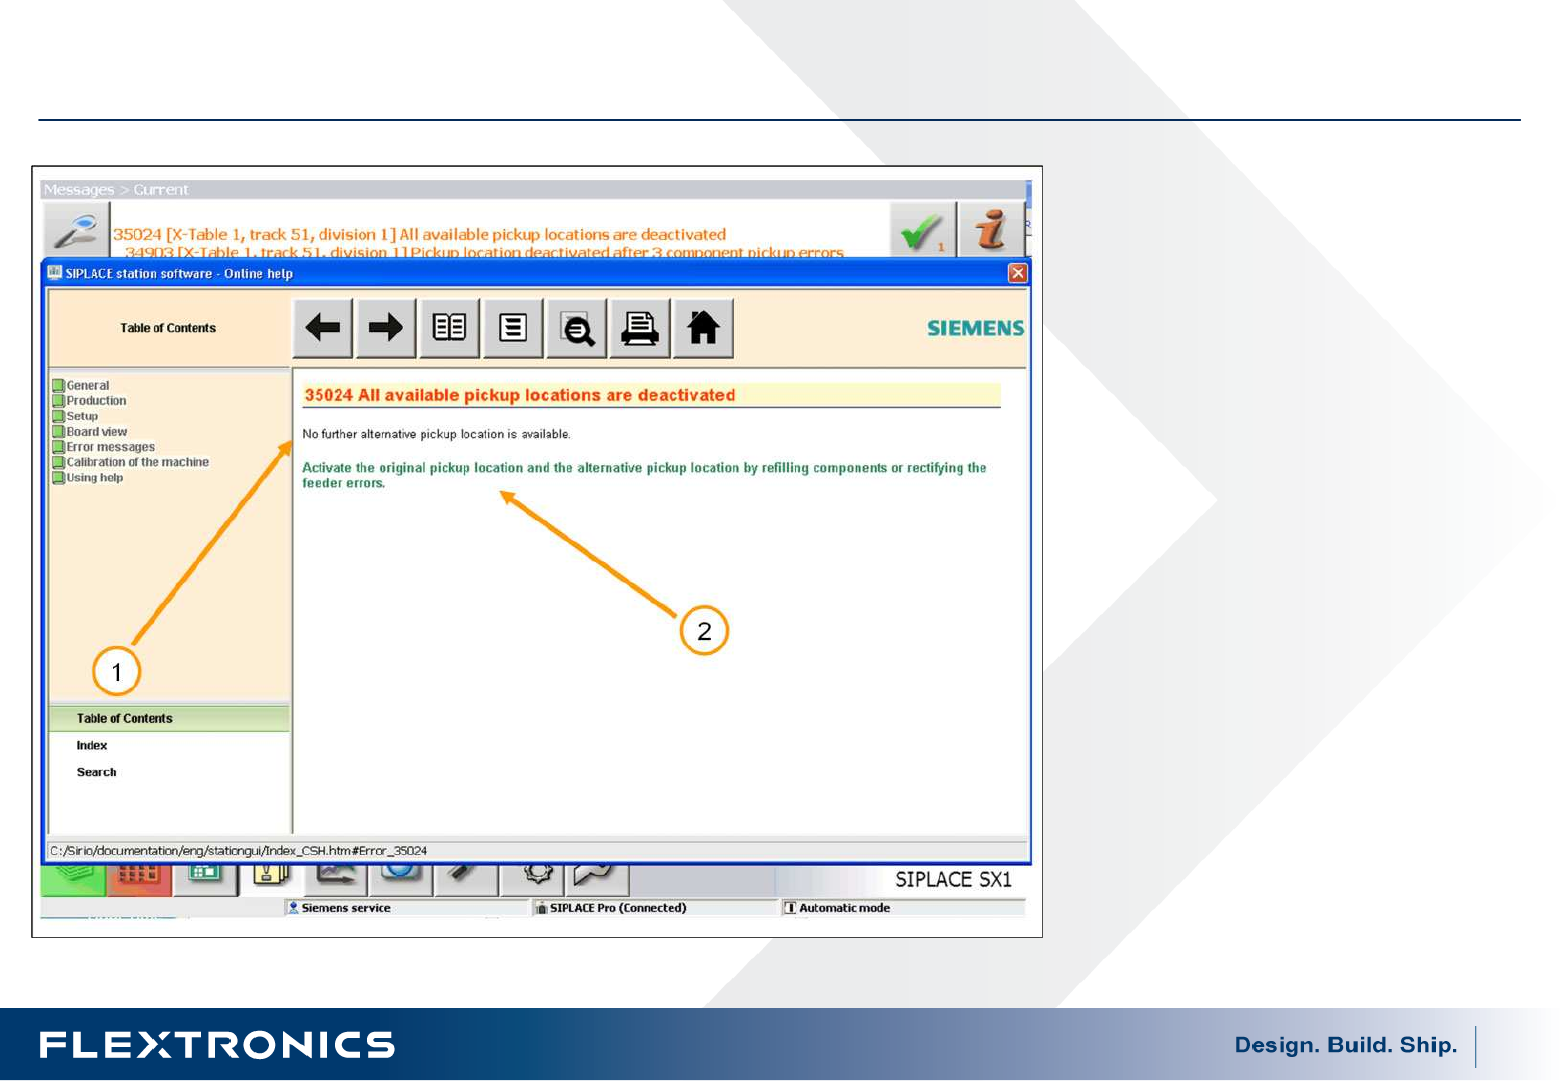The width and height of the screenshot is (1561, 1081).
Task: Go to help home with the house icon
Action: [x=703, y=328]
